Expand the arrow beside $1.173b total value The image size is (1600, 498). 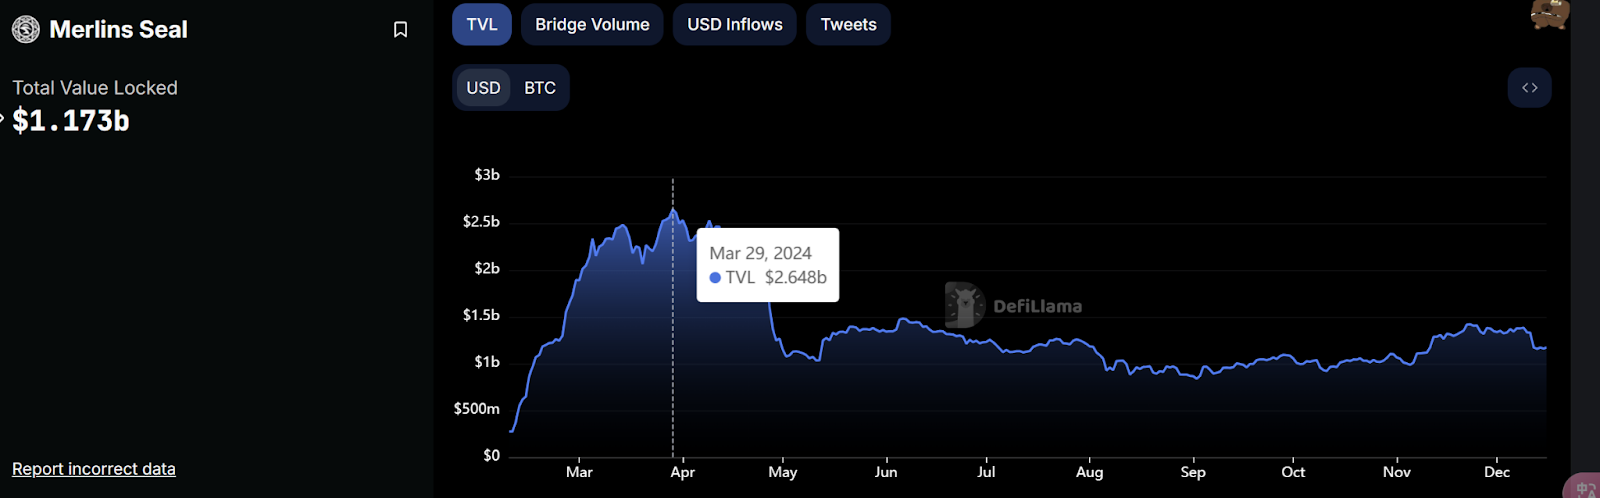(x=3, y=119)
